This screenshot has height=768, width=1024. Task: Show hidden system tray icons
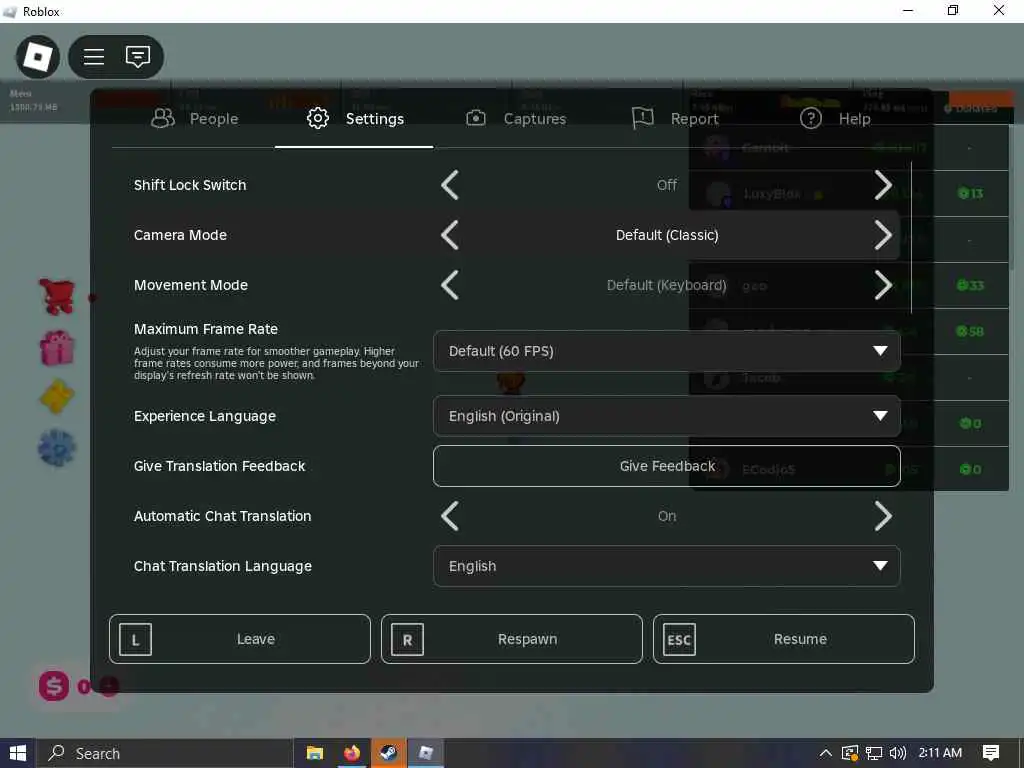(x=825, y=753)
